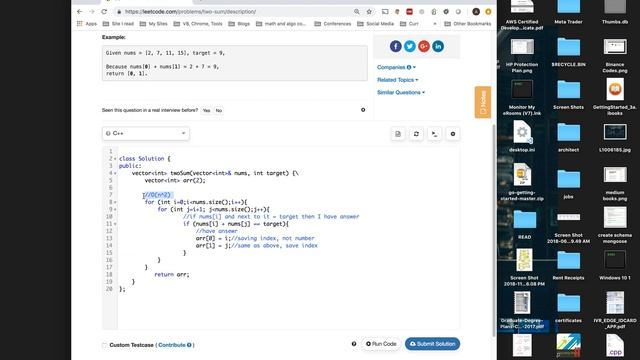Expand Similar Questions dropdown
Image resolution: width=640 pixels, height=360 pixels.
pyautogui.click(x=401, y=93)
